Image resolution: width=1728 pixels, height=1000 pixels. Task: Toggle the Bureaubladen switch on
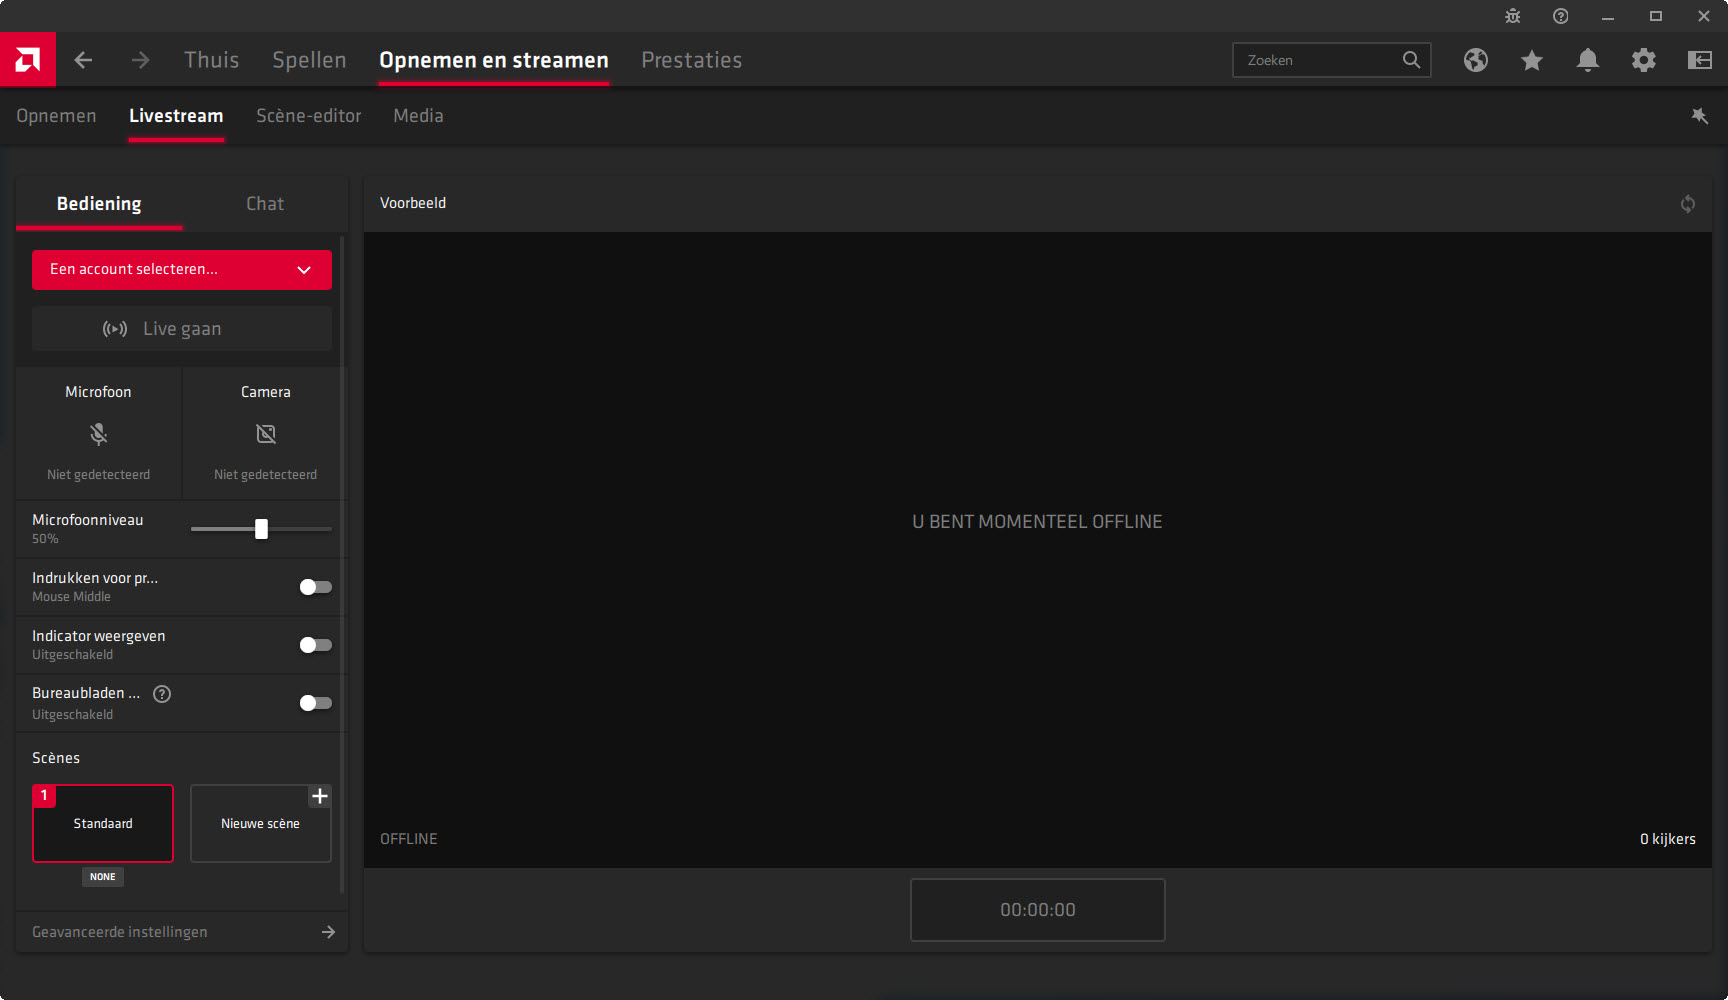click(315, 703)
